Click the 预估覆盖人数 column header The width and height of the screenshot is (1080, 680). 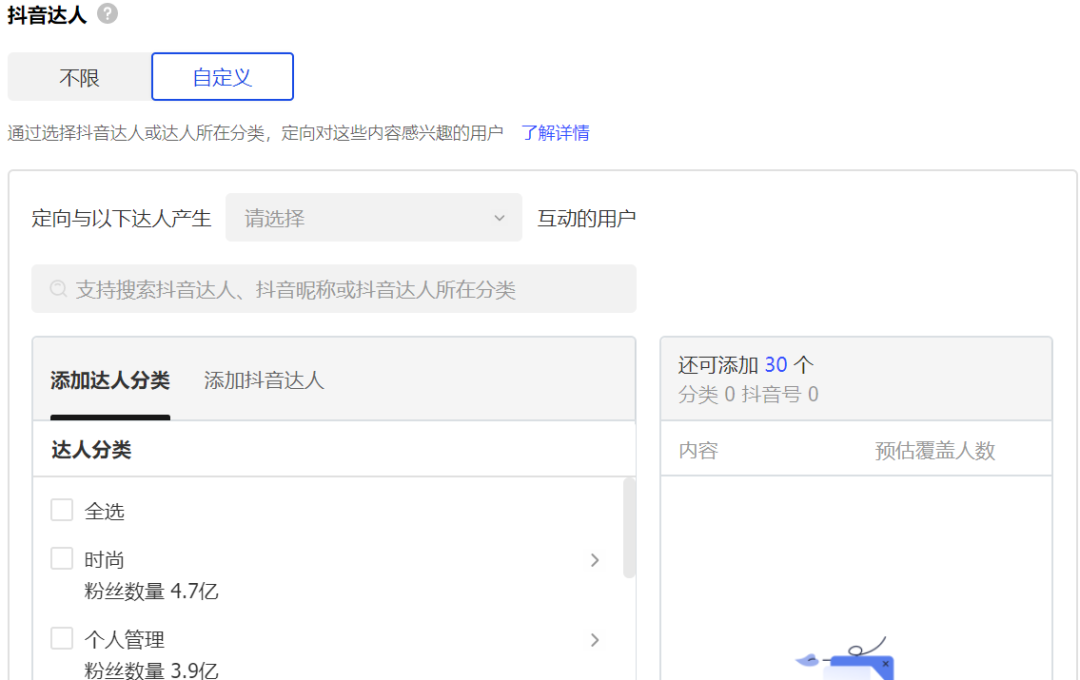[x=935, y=451]
